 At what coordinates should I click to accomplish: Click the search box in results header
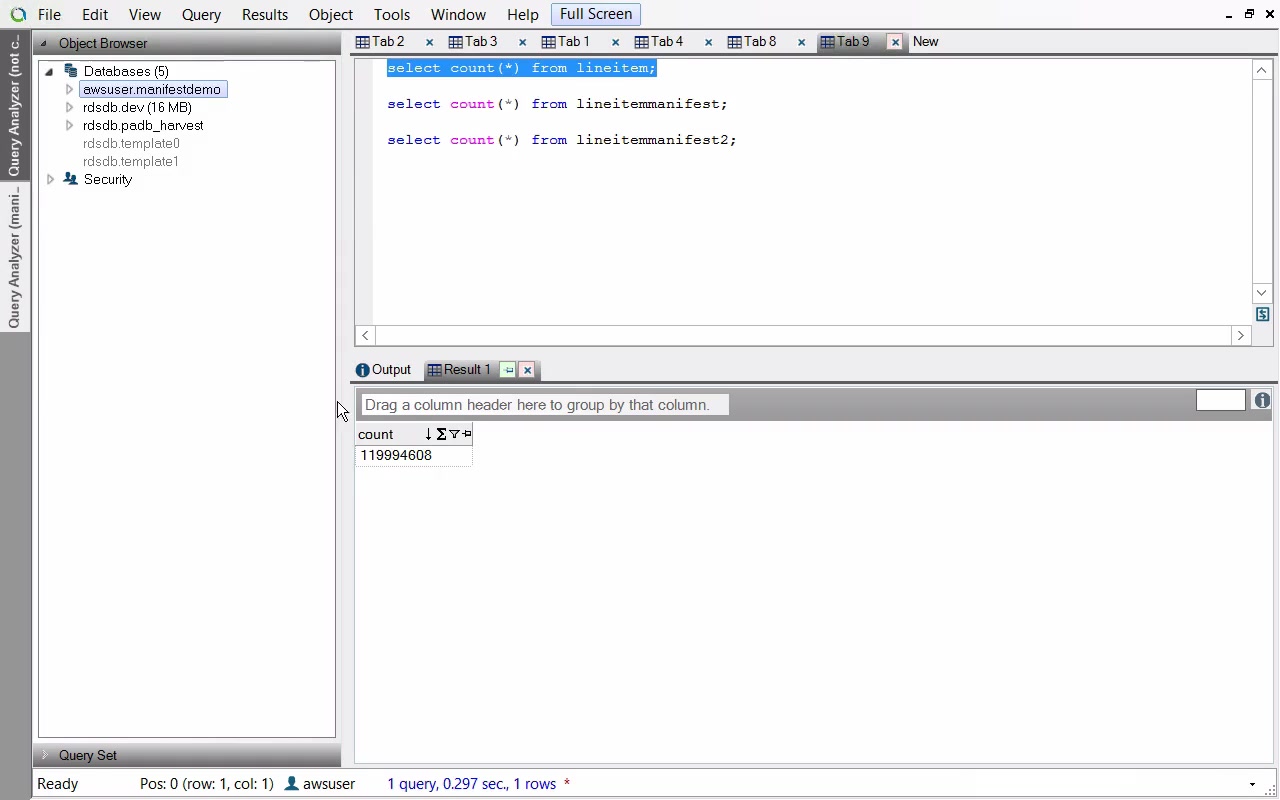pos(1220,401)
